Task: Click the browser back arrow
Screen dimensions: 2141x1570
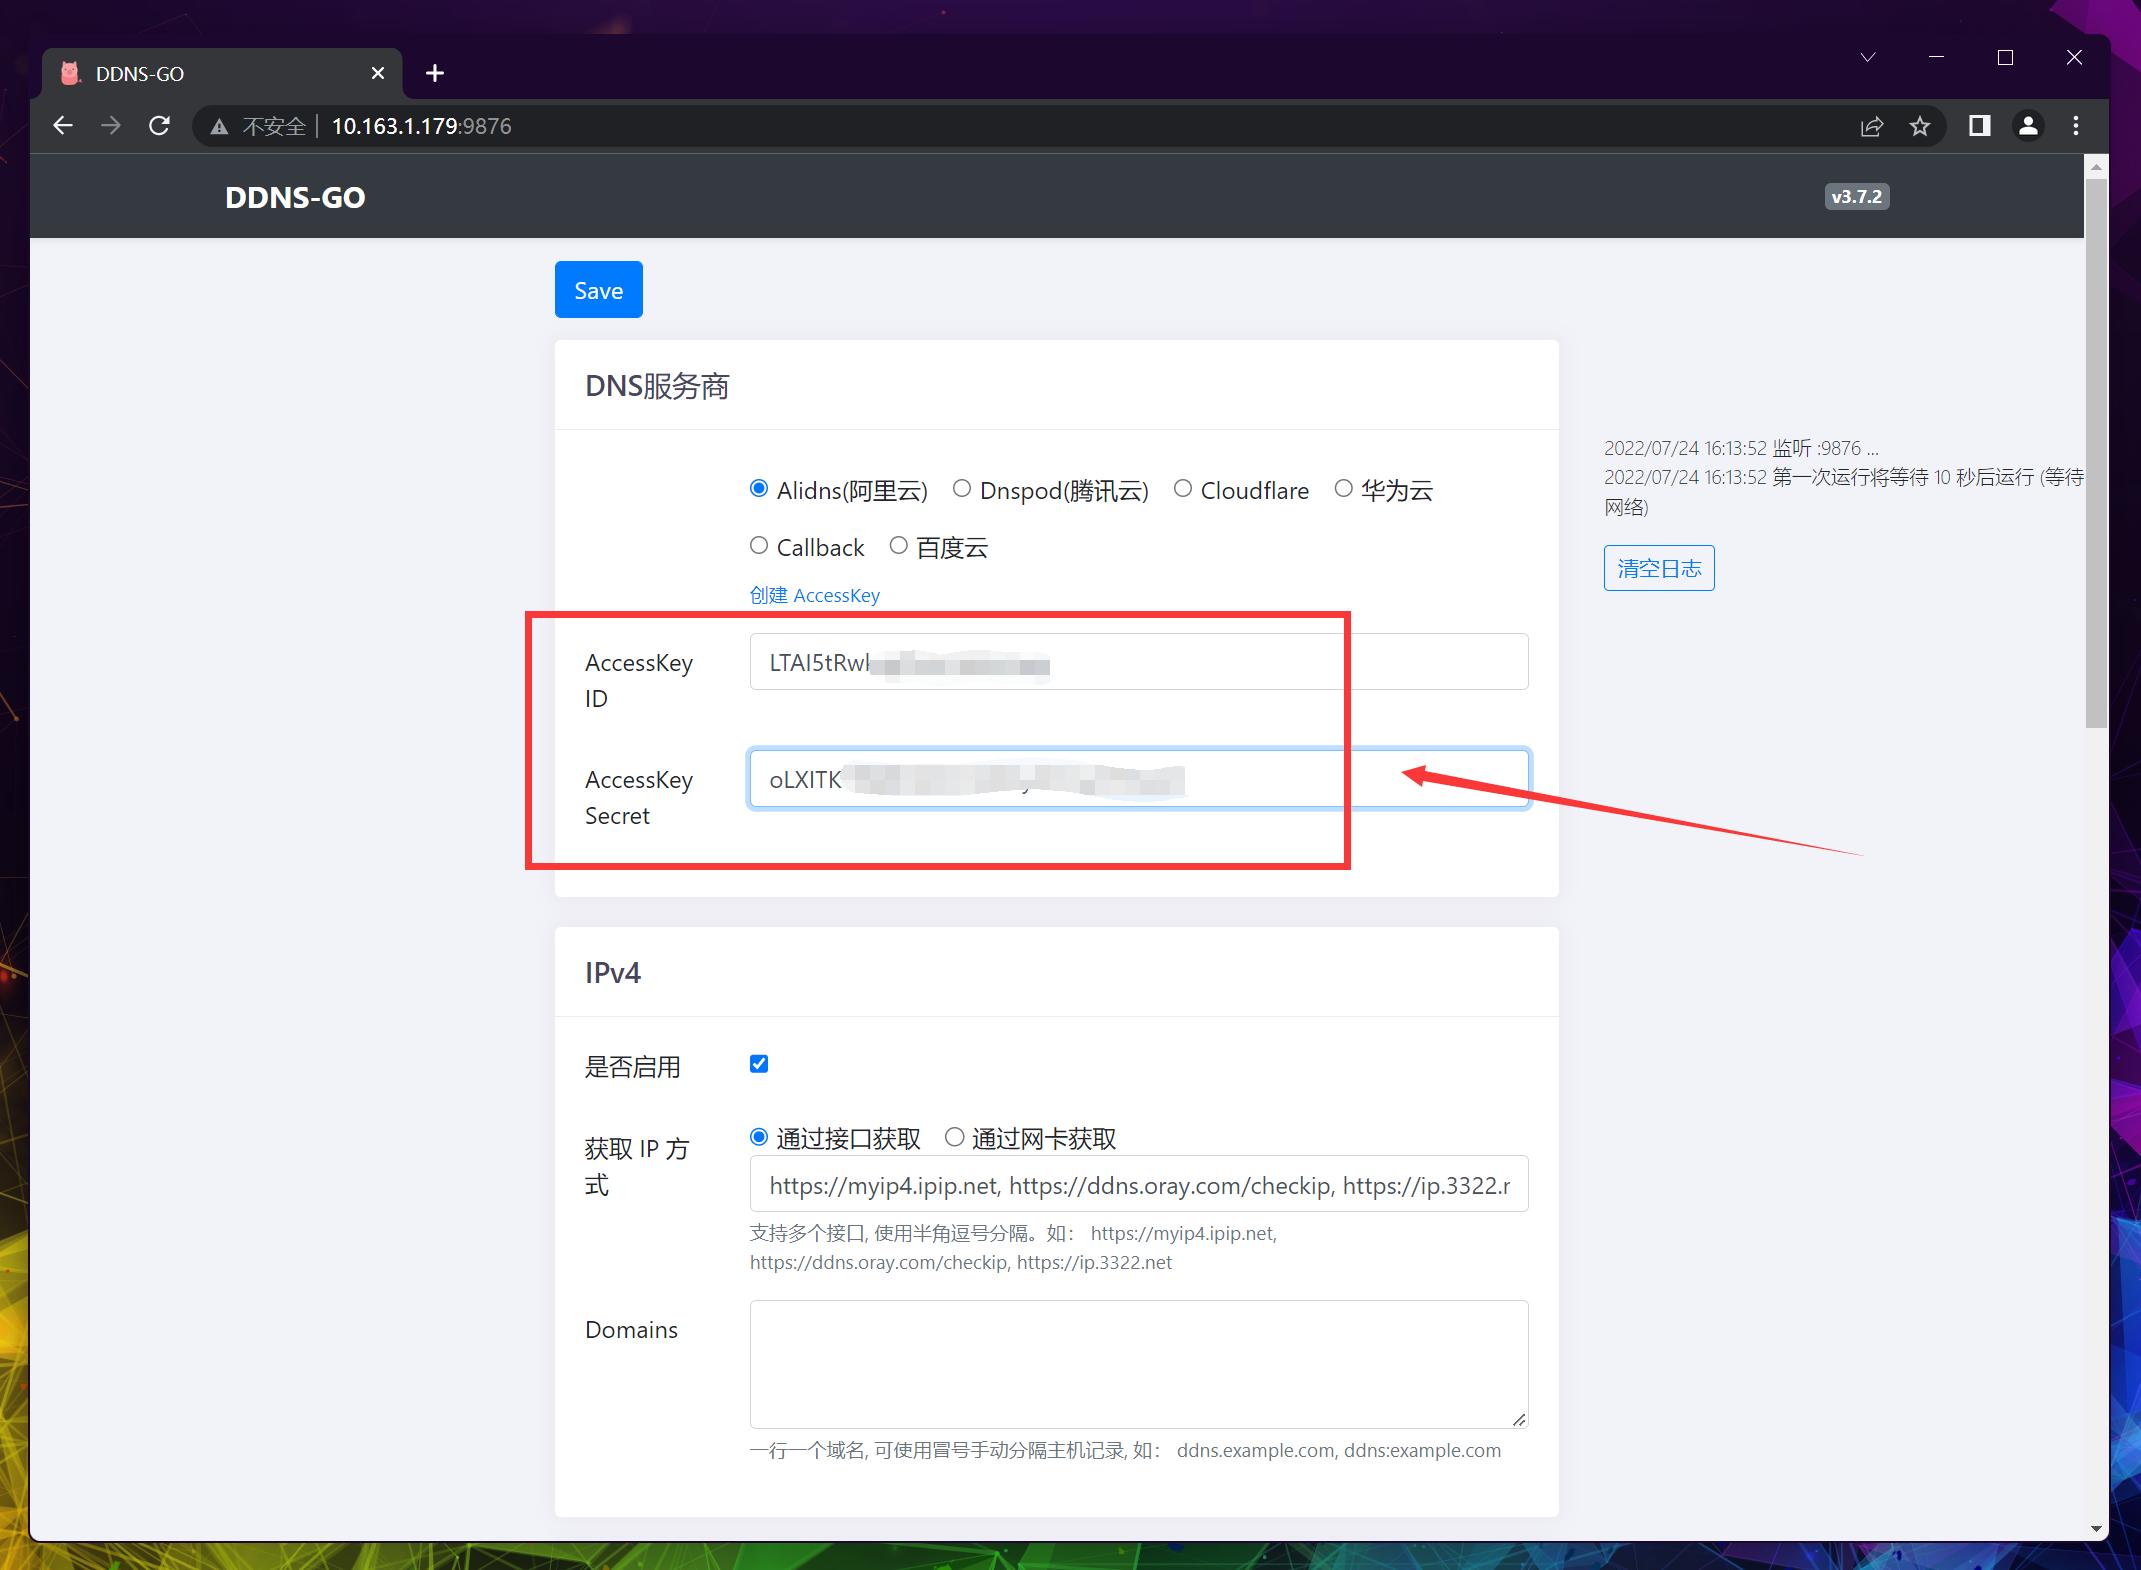Action: click(63, 126)
